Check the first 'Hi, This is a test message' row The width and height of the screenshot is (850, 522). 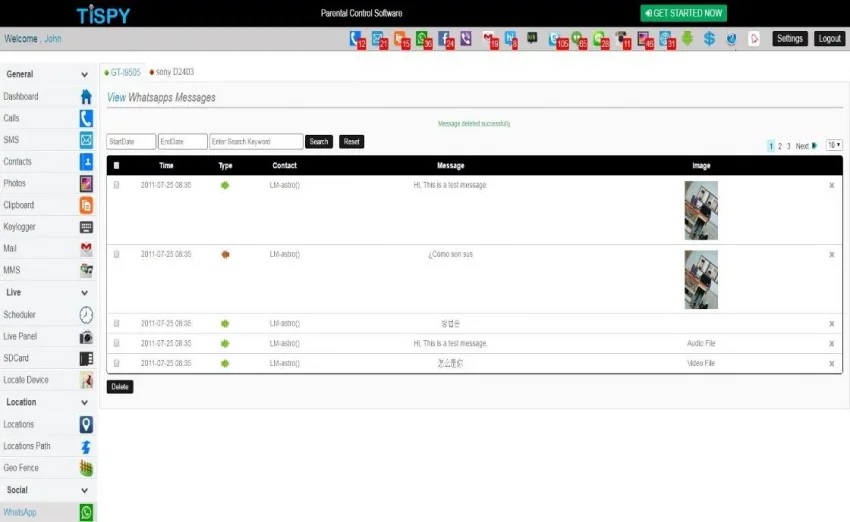(117, 185)
